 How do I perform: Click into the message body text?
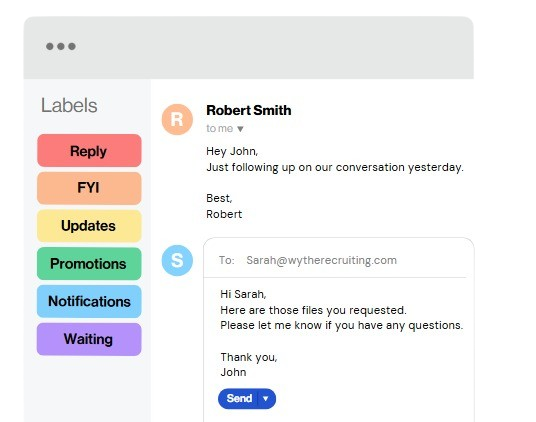pos(341,333)
